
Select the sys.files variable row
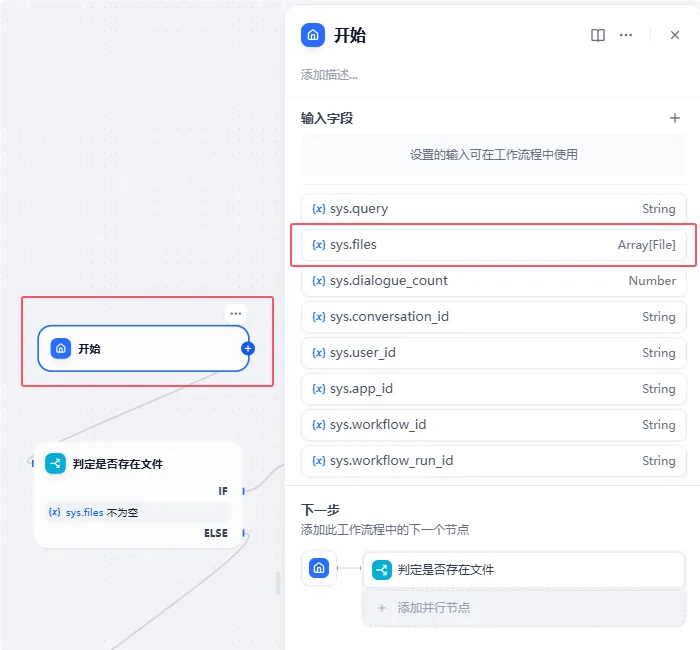[x=494, y=245]
